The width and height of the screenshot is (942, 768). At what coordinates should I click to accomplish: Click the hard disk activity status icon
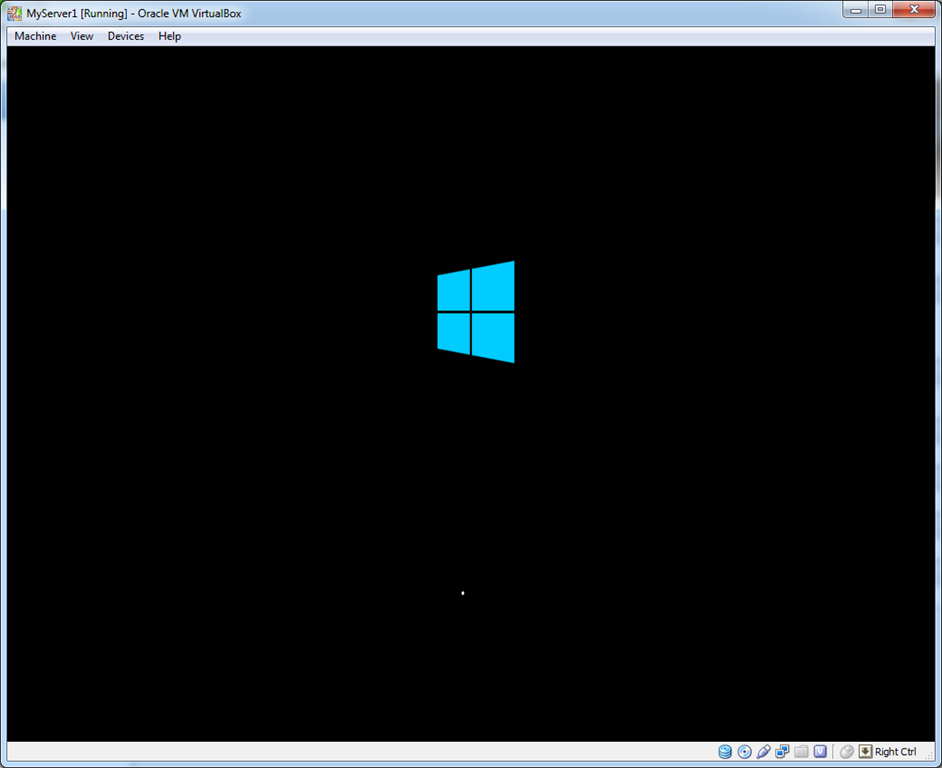point(725,751)
